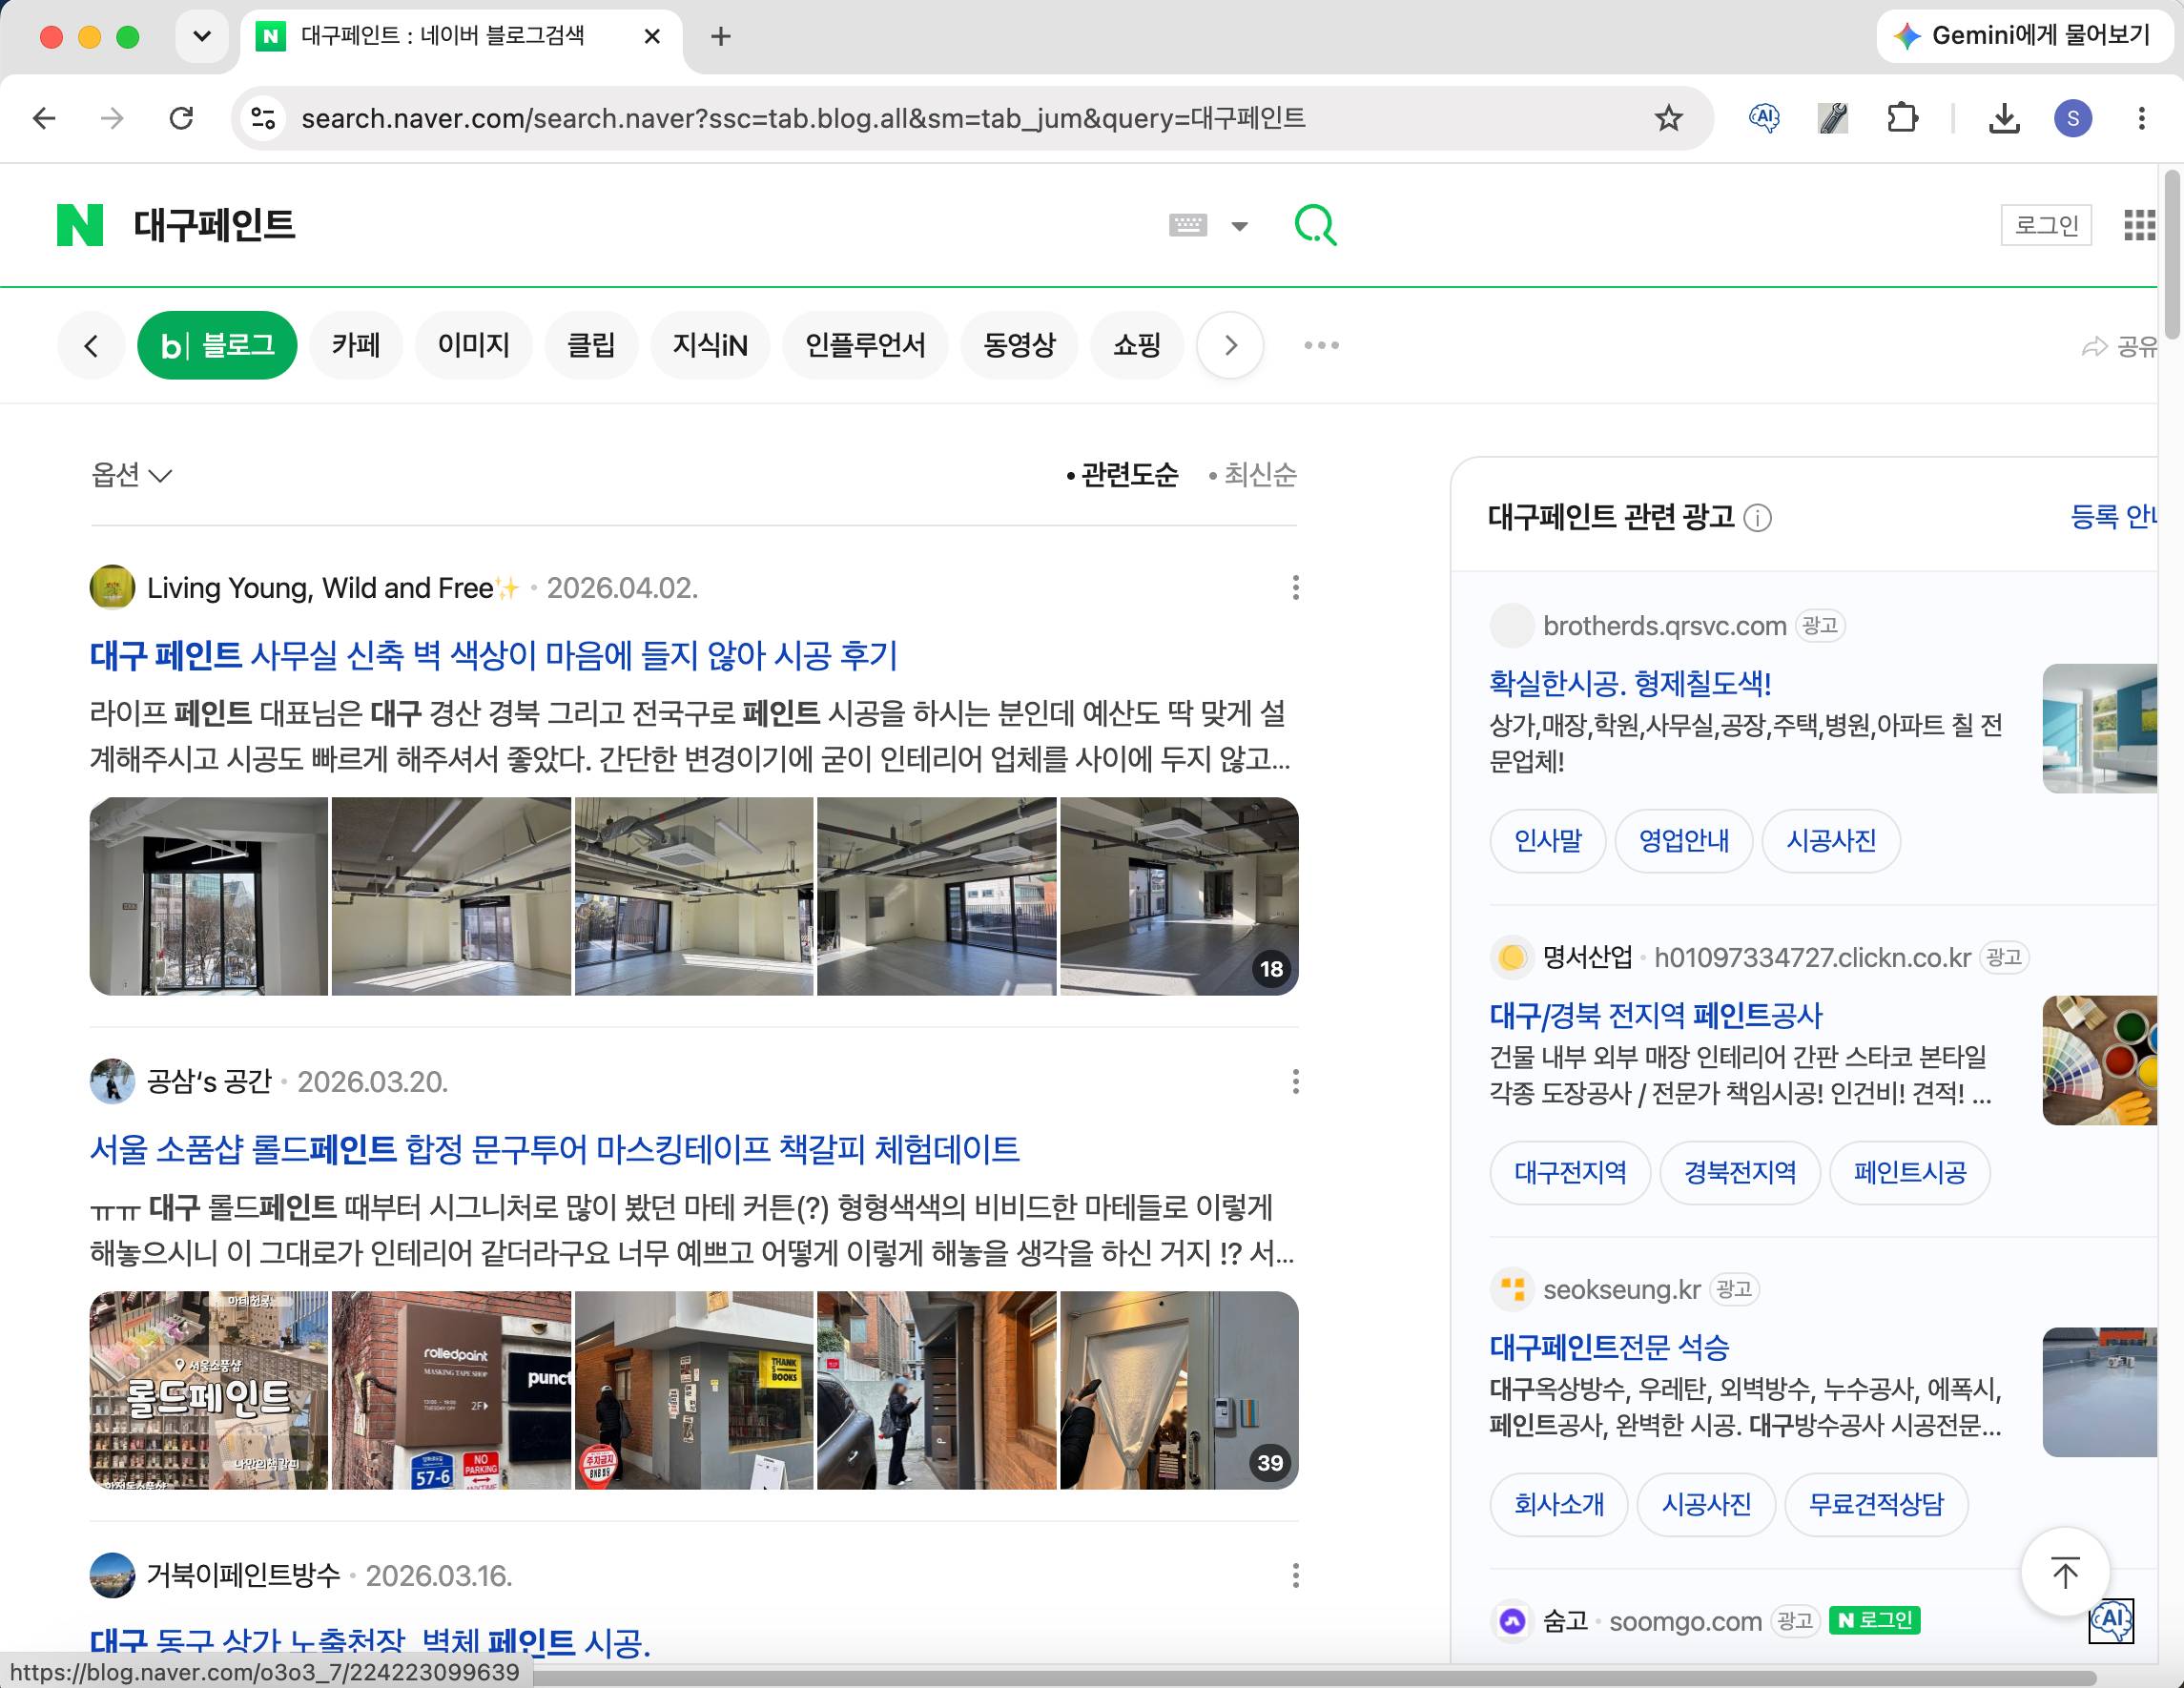
Task: Click the 대구전지역 chip
Action: 1570,1173
